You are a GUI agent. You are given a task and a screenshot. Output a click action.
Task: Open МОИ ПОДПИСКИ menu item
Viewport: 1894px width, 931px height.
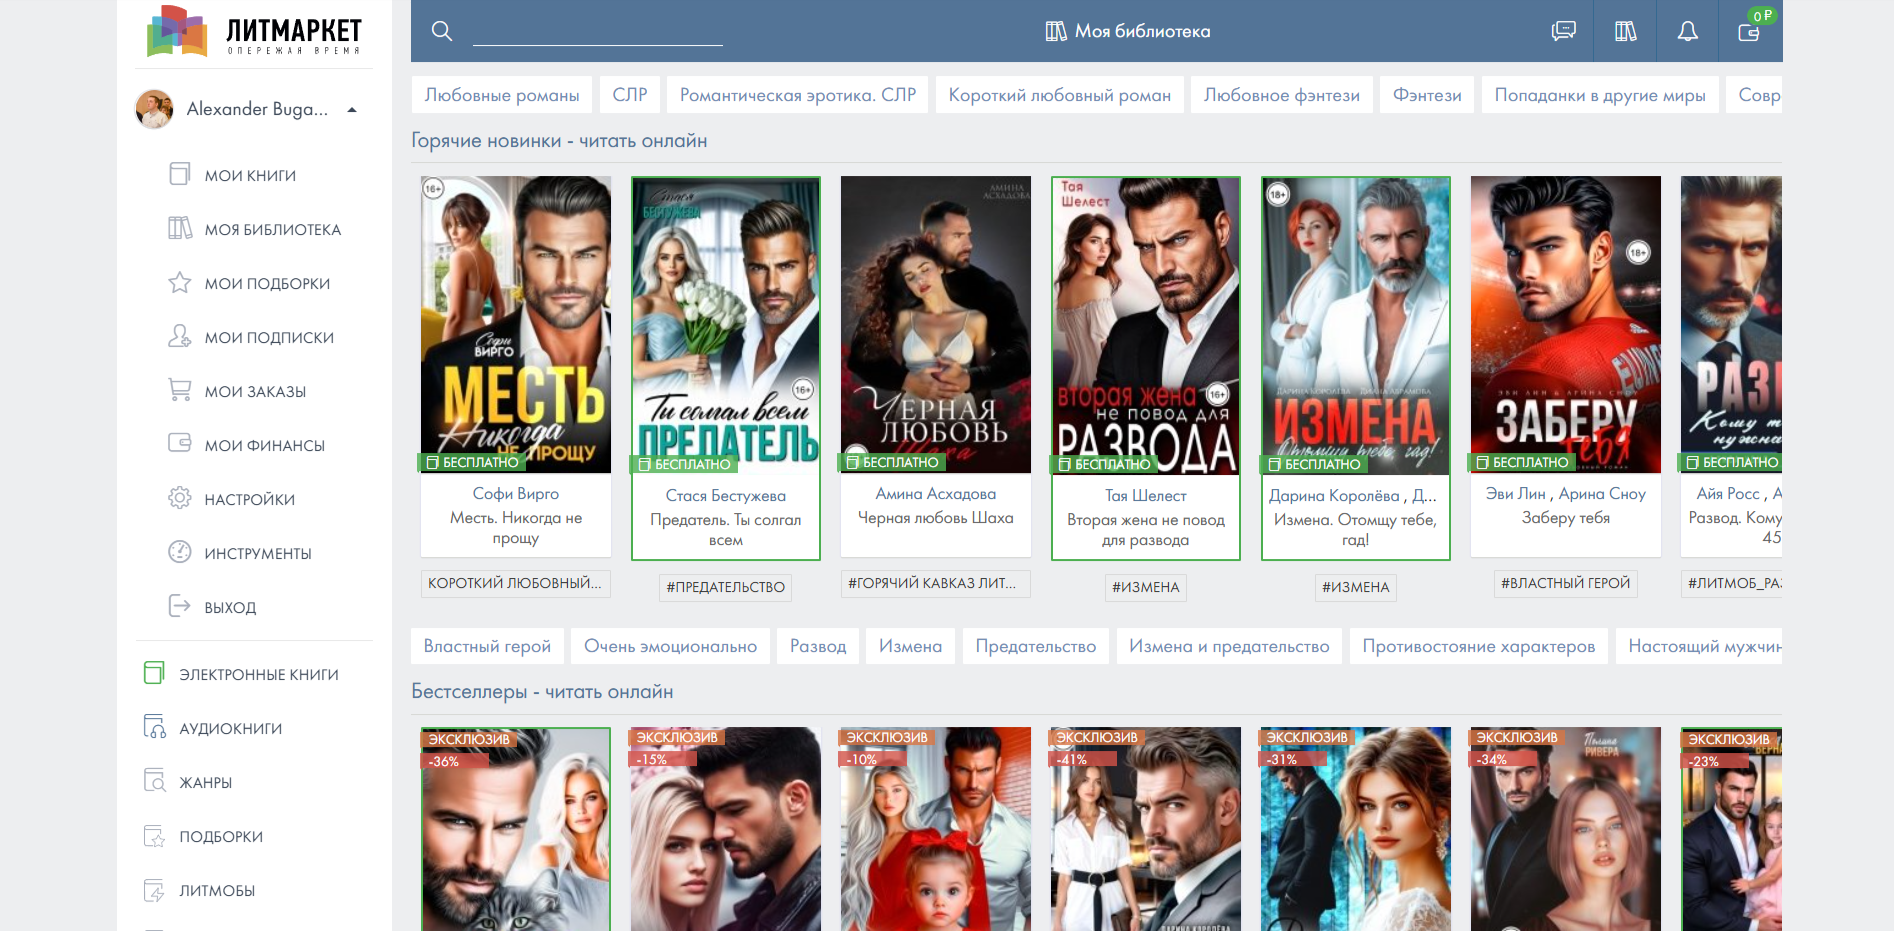269,337
